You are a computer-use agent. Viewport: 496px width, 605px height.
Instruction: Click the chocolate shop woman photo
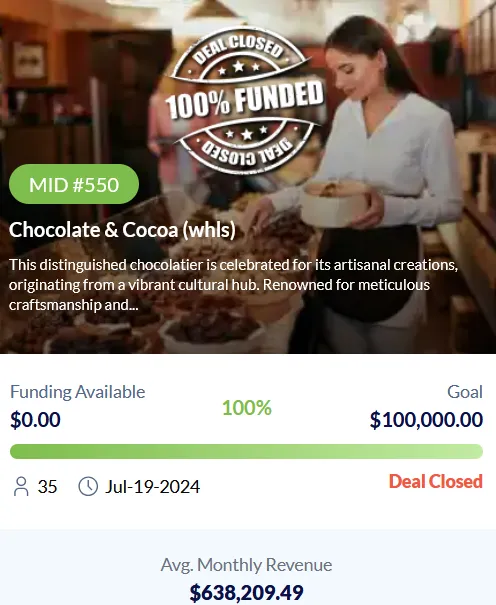pos(248,177)
